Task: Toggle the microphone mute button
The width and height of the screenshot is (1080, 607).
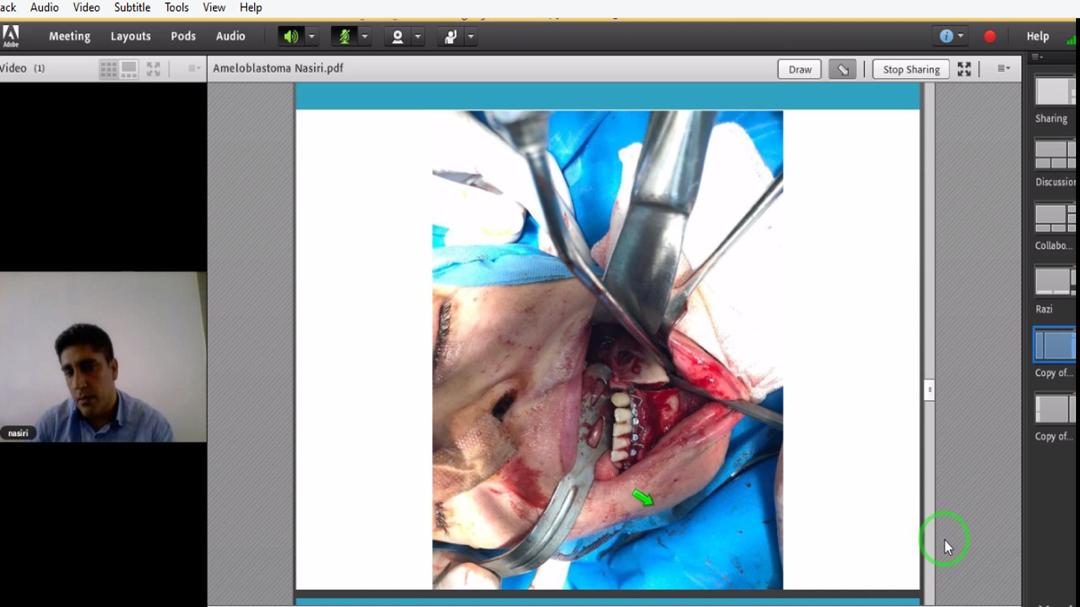Action: (345, 36)
